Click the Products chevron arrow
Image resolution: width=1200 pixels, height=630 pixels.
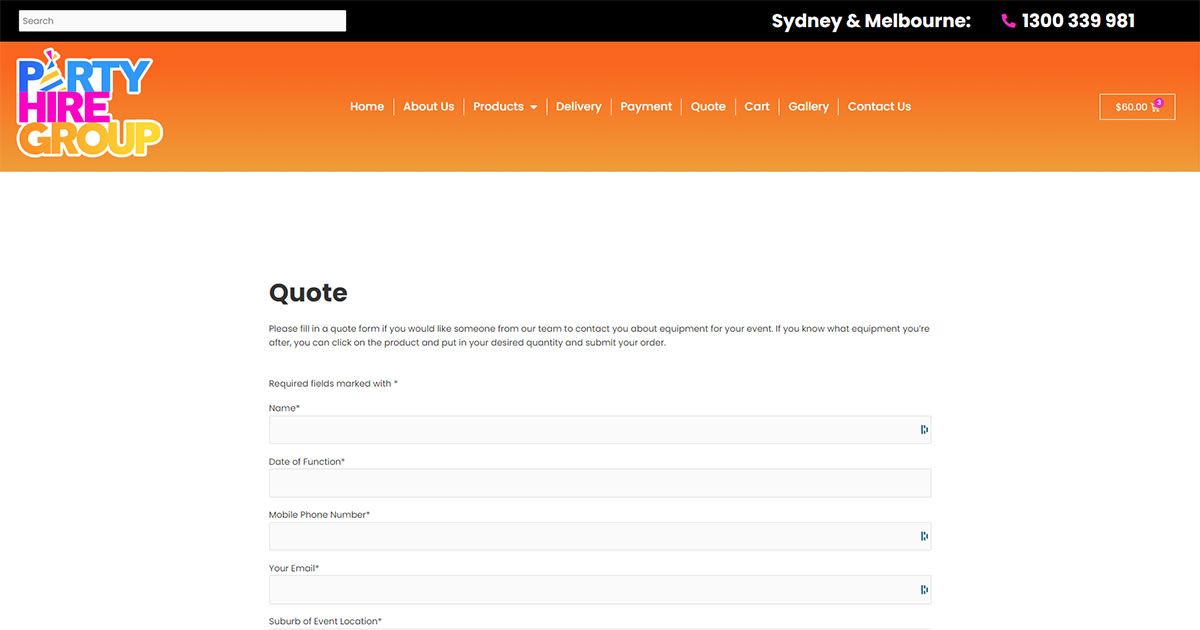coord(534,107)
